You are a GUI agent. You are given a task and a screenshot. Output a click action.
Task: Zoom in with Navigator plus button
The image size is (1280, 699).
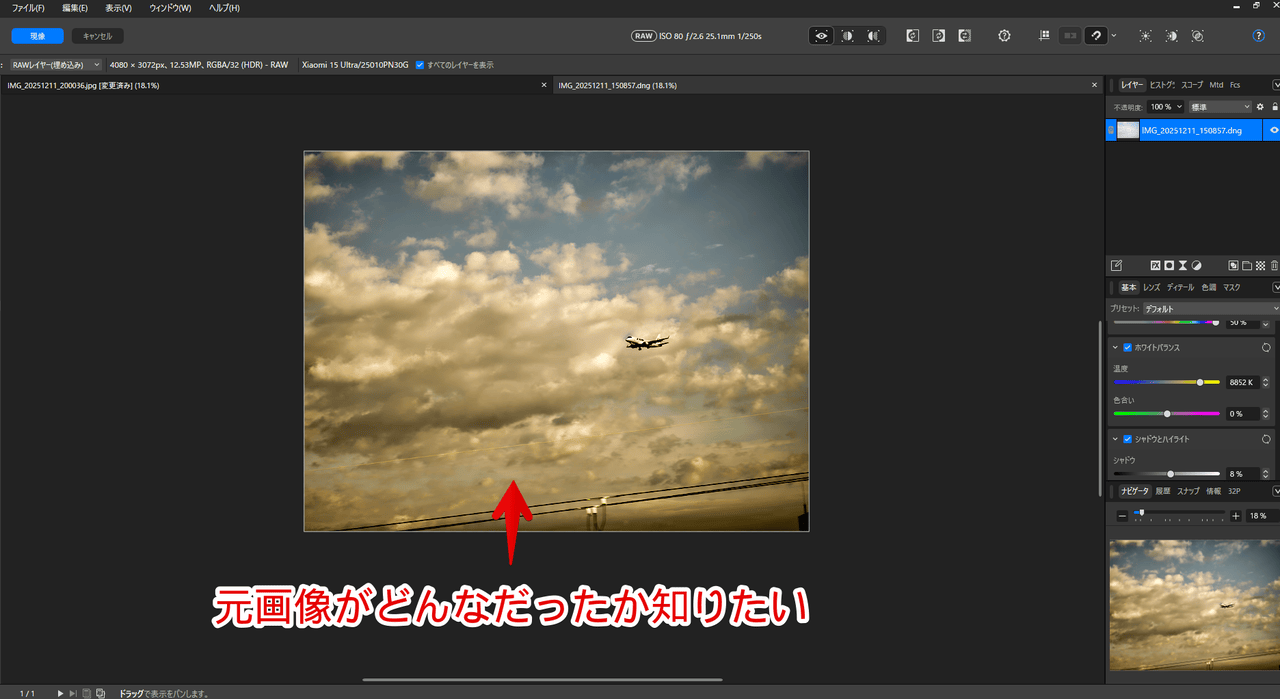[1236, 516]
